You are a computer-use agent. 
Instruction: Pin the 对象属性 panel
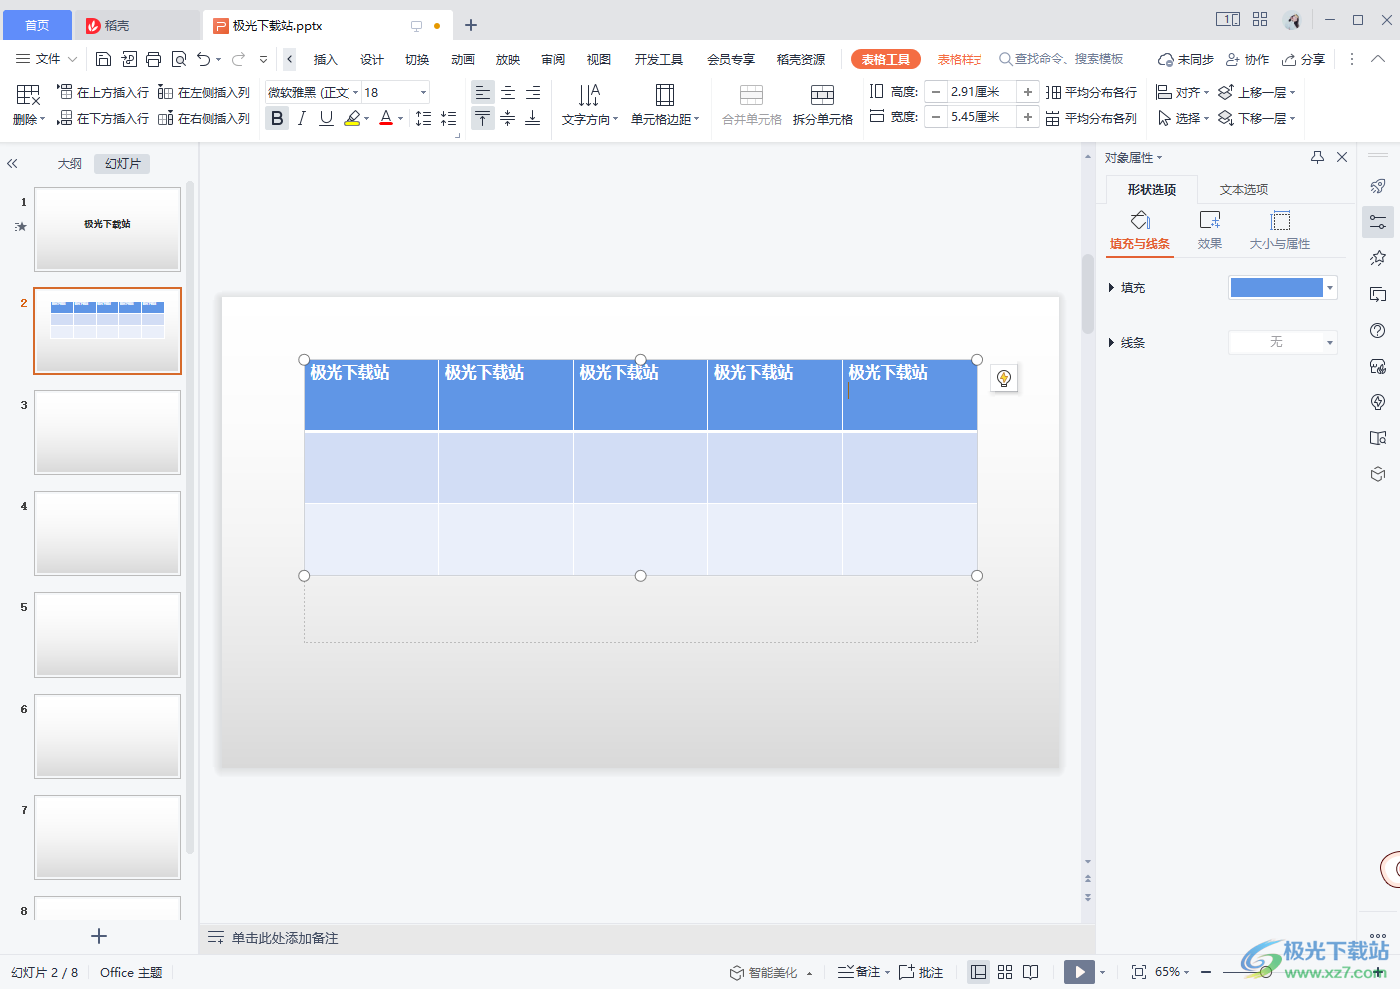point(1317,157)
